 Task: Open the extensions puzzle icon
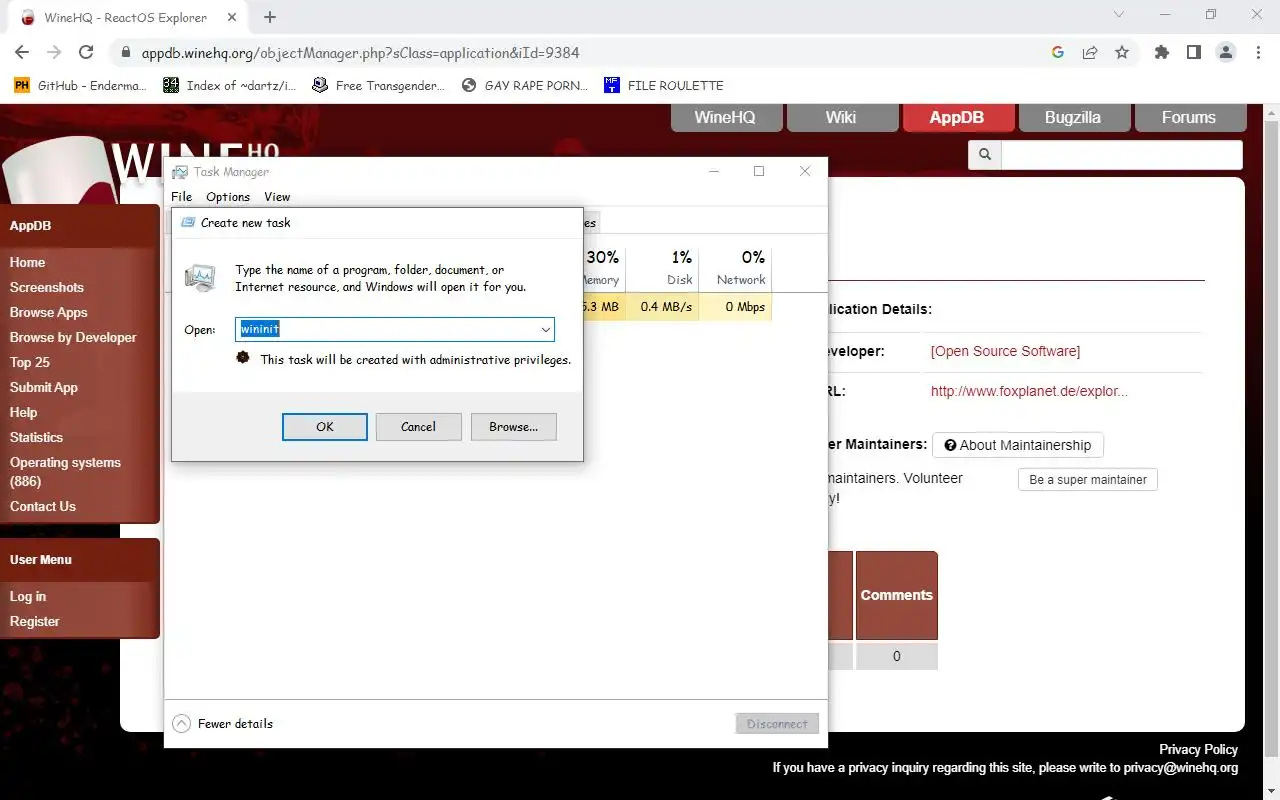tap(1161, 52)
